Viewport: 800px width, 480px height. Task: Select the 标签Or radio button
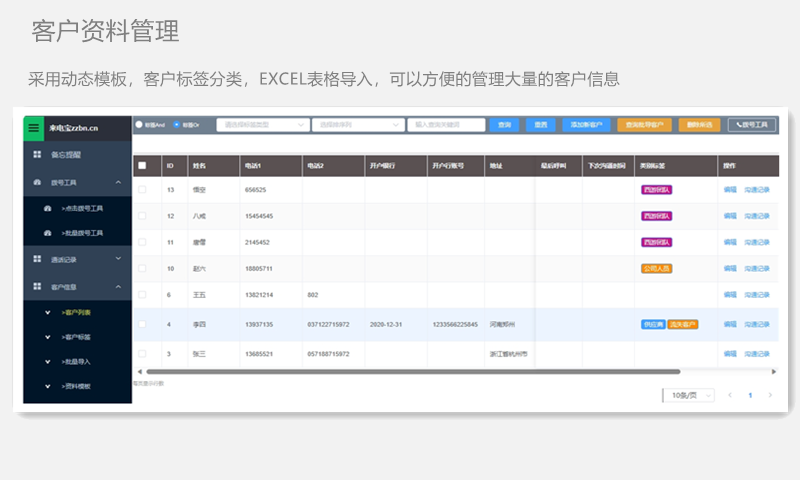177,124
